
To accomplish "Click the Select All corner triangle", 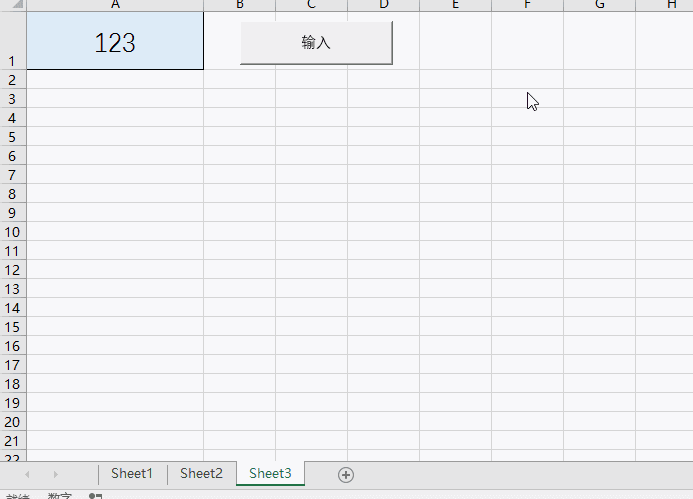I will tap(17, 5).
